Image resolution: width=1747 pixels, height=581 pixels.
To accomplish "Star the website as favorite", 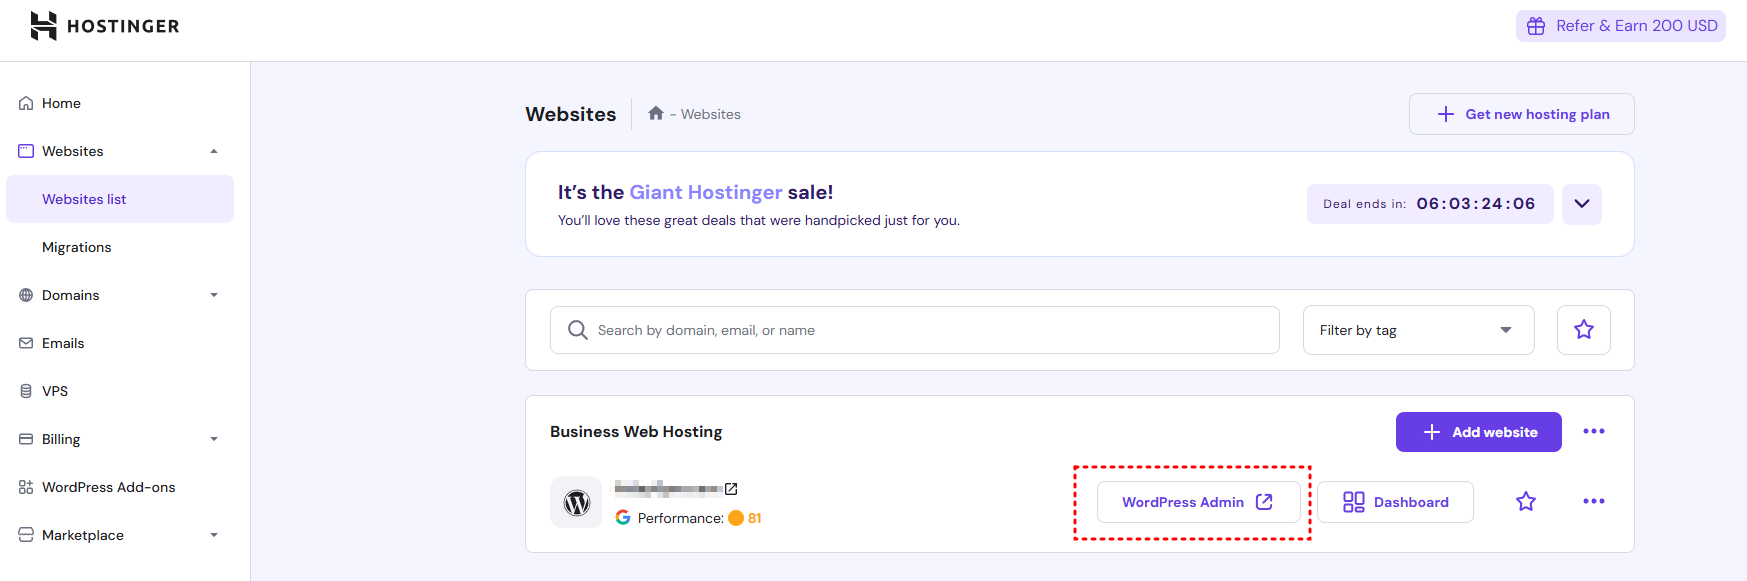I will (1526, 501).
